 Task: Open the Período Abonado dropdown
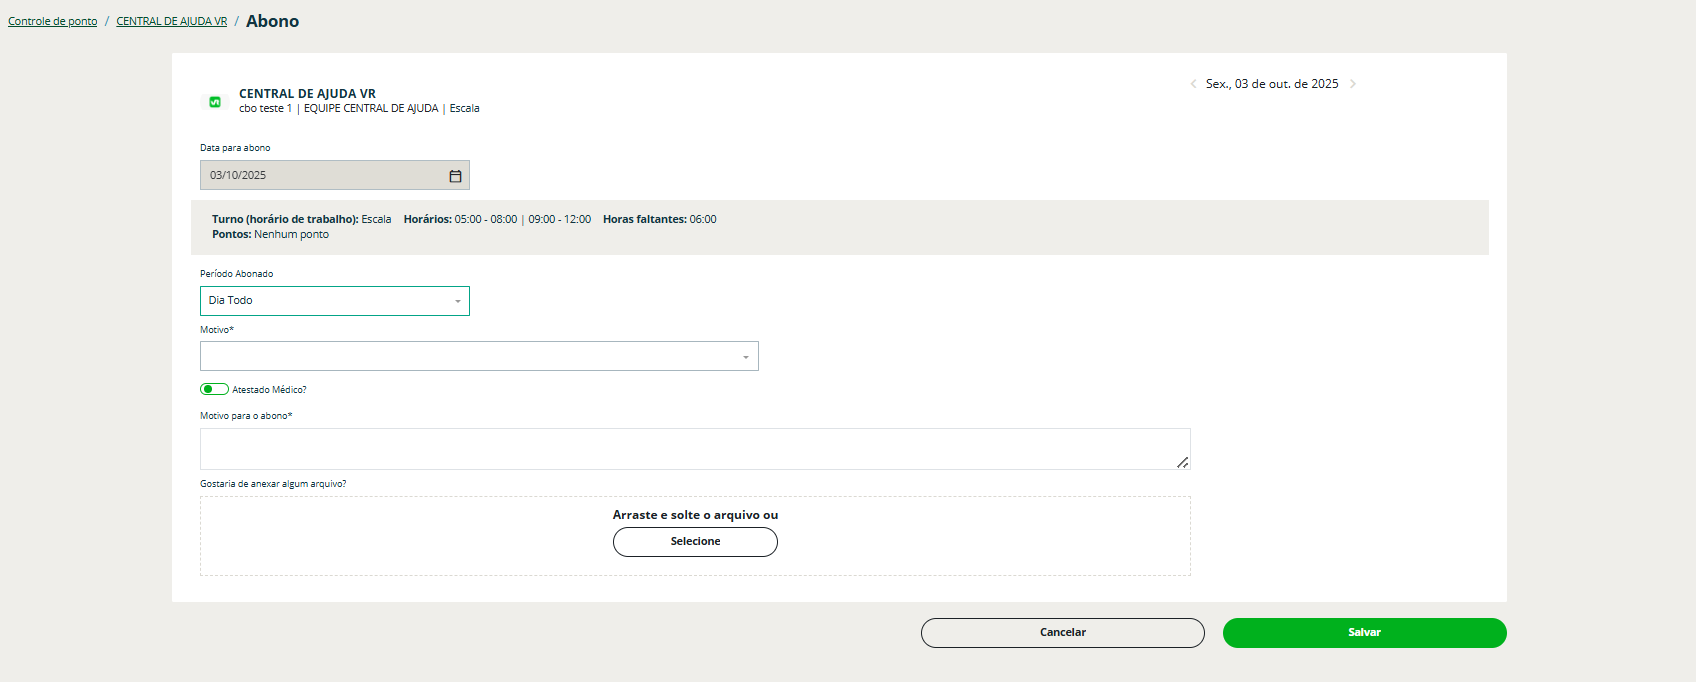(334, 301)
